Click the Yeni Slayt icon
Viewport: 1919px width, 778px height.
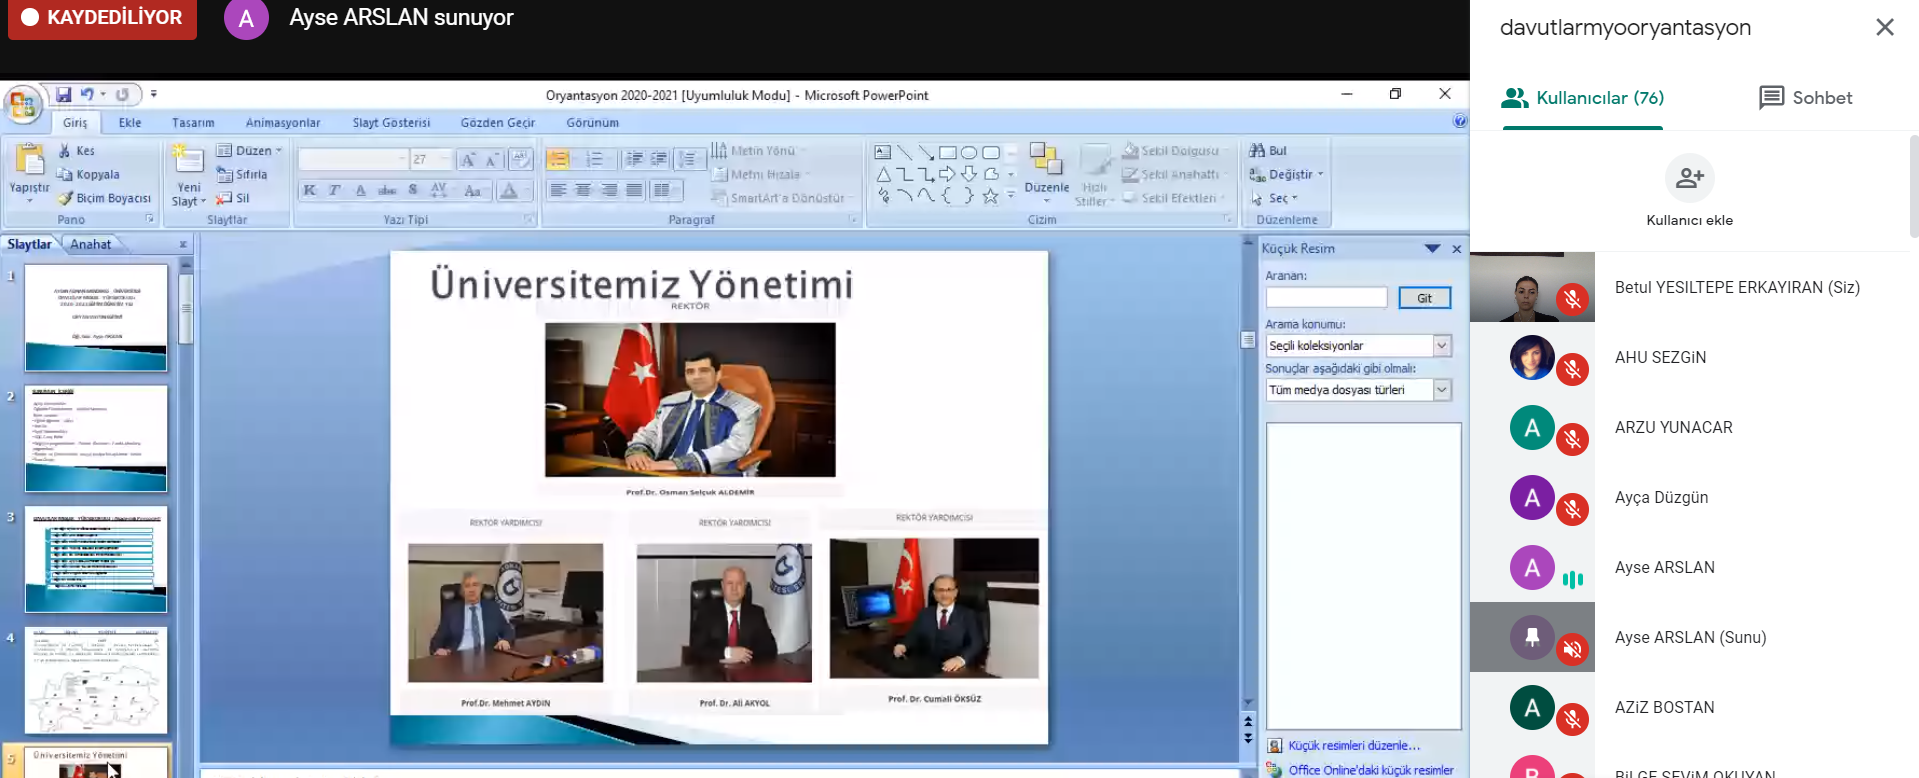click(x=188, y=160)
